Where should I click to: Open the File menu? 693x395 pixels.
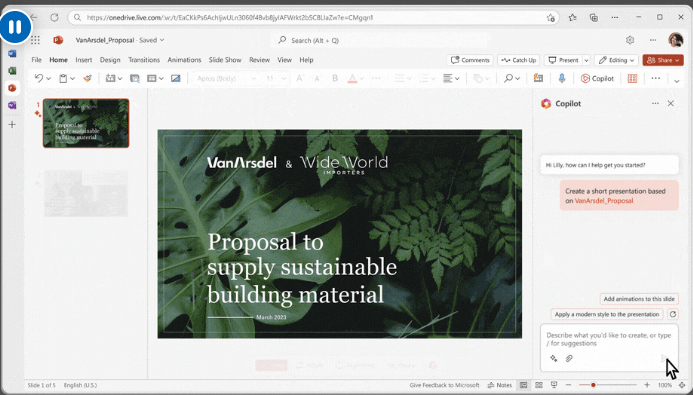[x=37, y=60]
